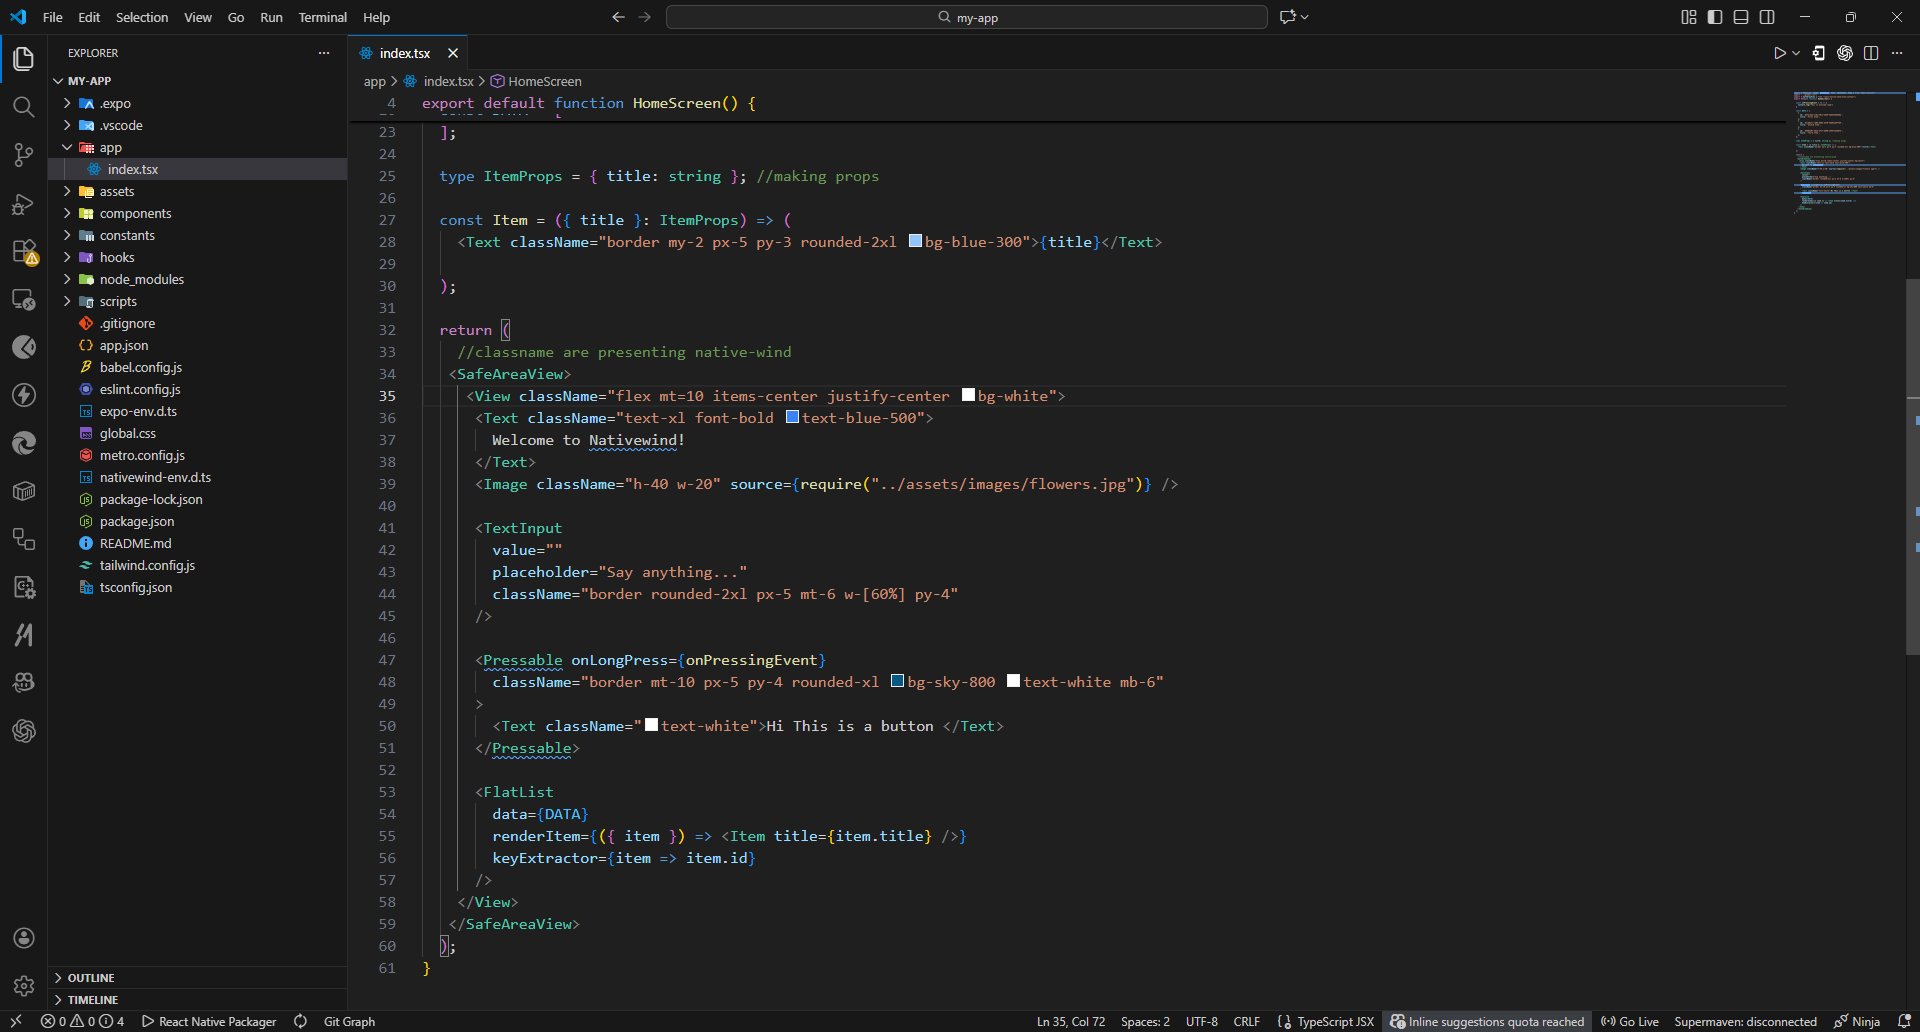This screenshot has height=1032, width=1920.
Task: Click the Split Editor Right icon
Action: [x=1871, y=53]
